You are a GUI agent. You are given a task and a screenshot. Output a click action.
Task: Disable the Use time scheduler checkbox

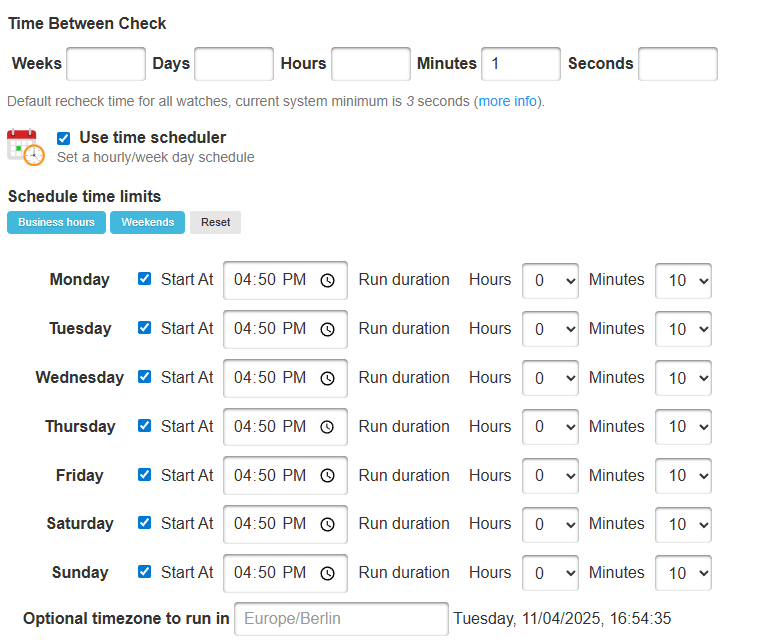pos(64,138)
